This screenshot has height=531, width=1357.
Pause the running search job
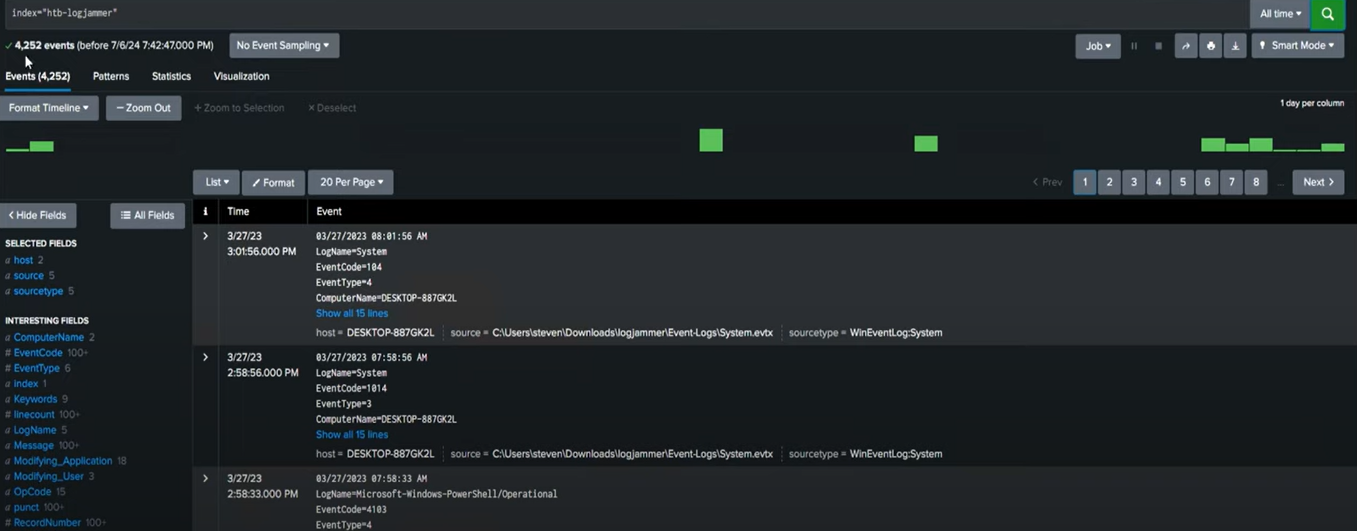pos(1134,46)
